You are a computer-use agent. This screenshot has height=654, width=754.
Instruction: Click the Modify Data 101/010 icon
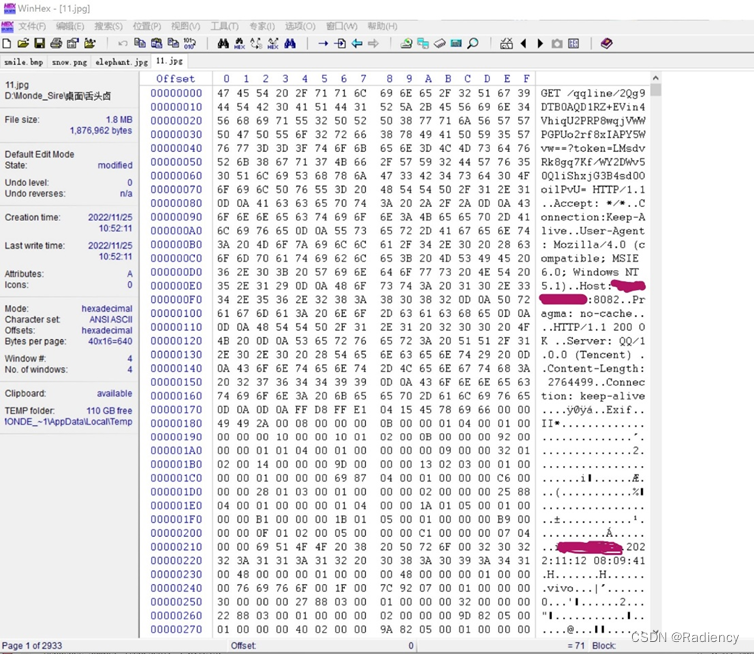pos(190,44)
